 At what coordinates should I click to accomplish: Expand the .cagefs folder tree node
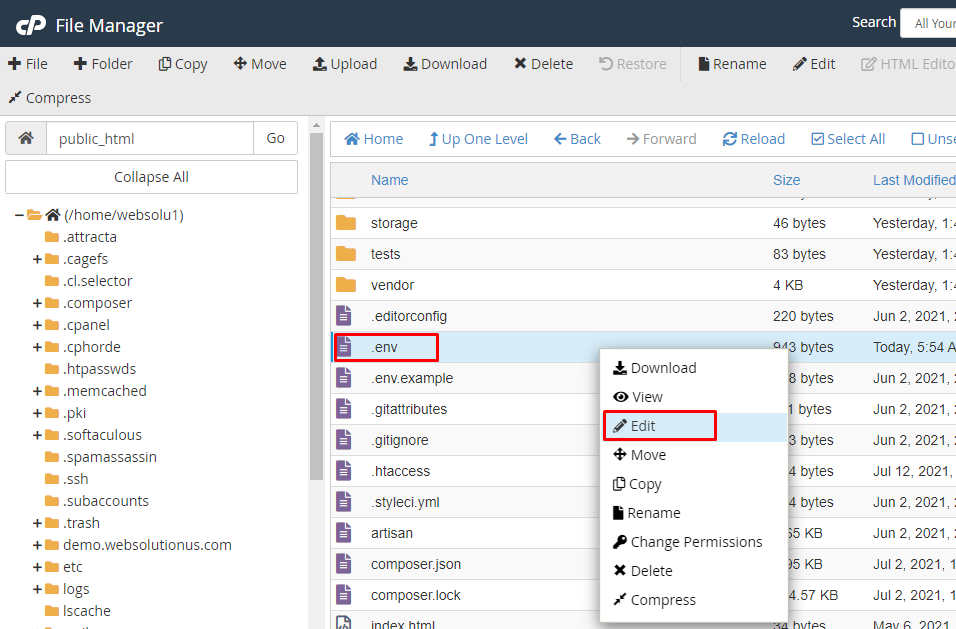[37, 259]
